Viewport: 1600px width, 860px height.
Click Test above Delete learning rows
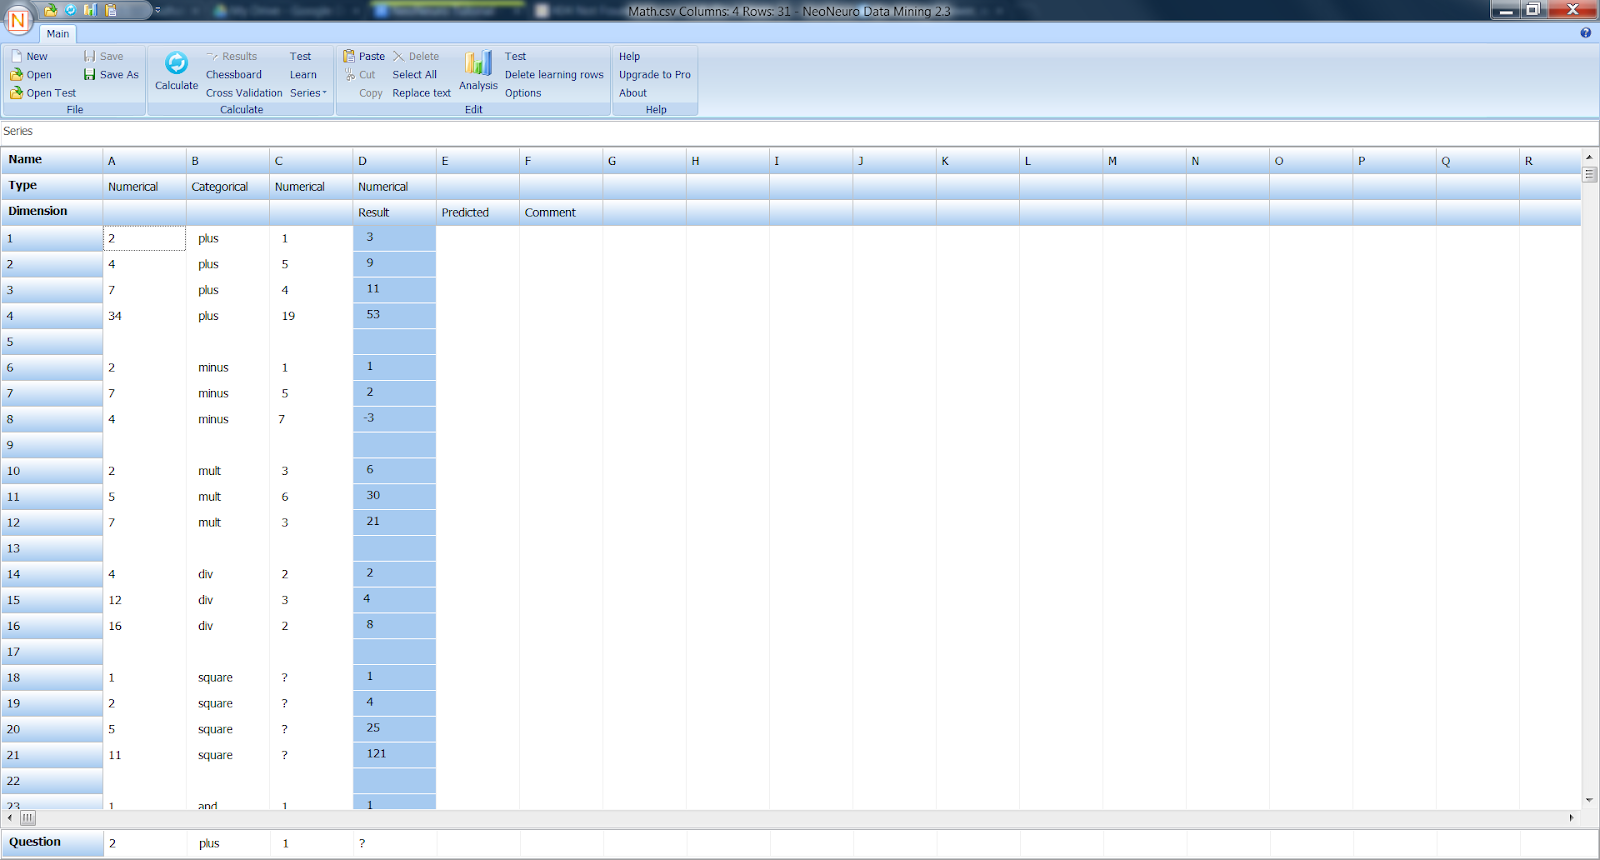[x=515, y=57]
